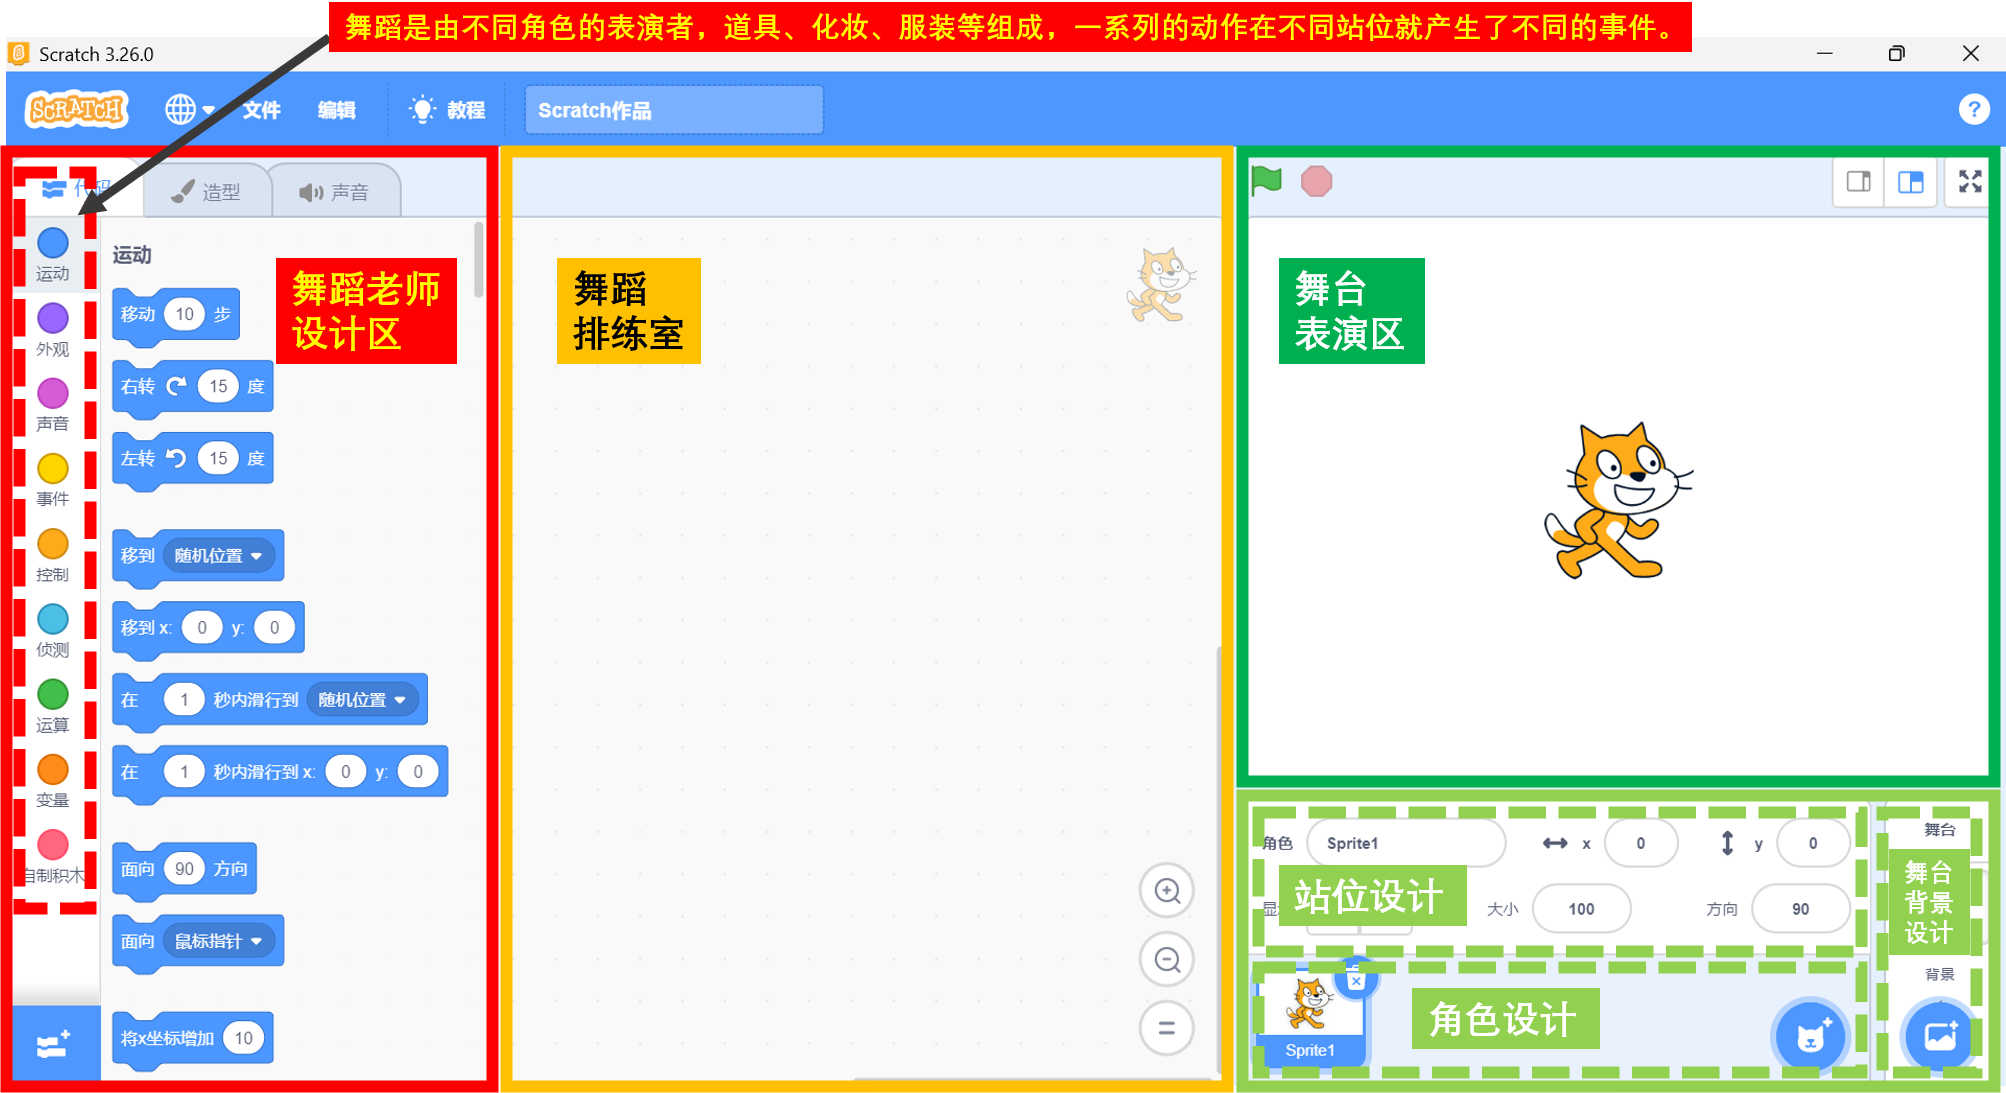2006x1093 pixels.
Task: Open the 文件 menu
Action: coord(261,110)
